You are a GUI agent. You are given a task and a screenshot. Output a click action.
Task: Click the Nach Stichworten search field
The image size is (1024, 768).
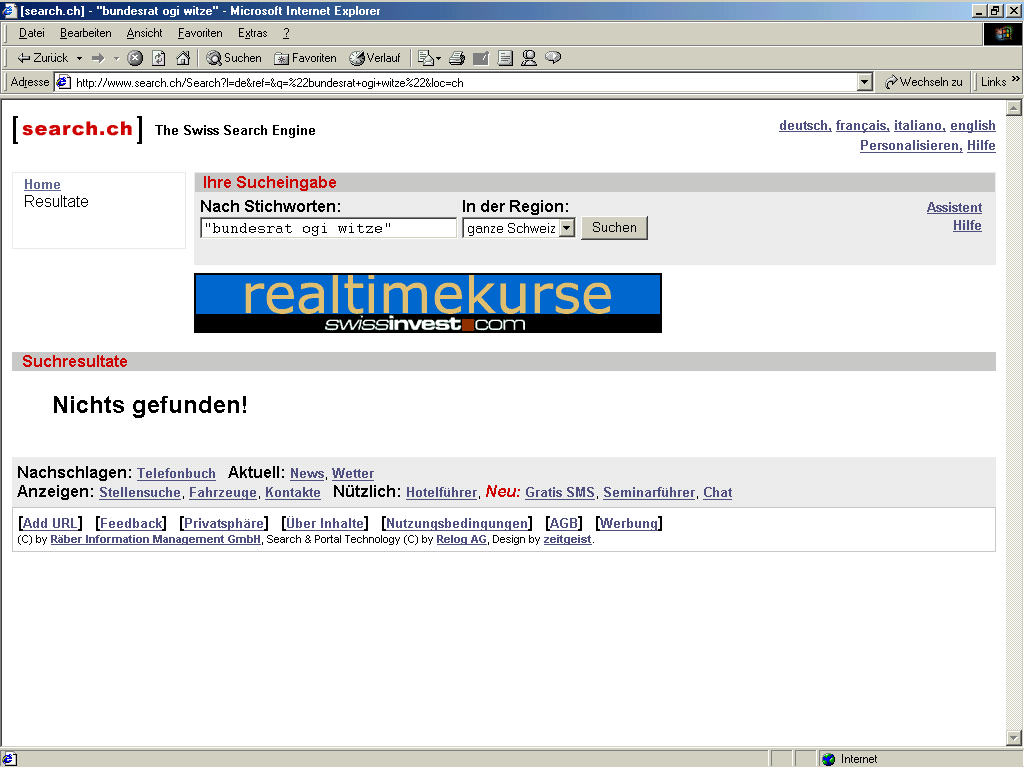coord(328,228)
